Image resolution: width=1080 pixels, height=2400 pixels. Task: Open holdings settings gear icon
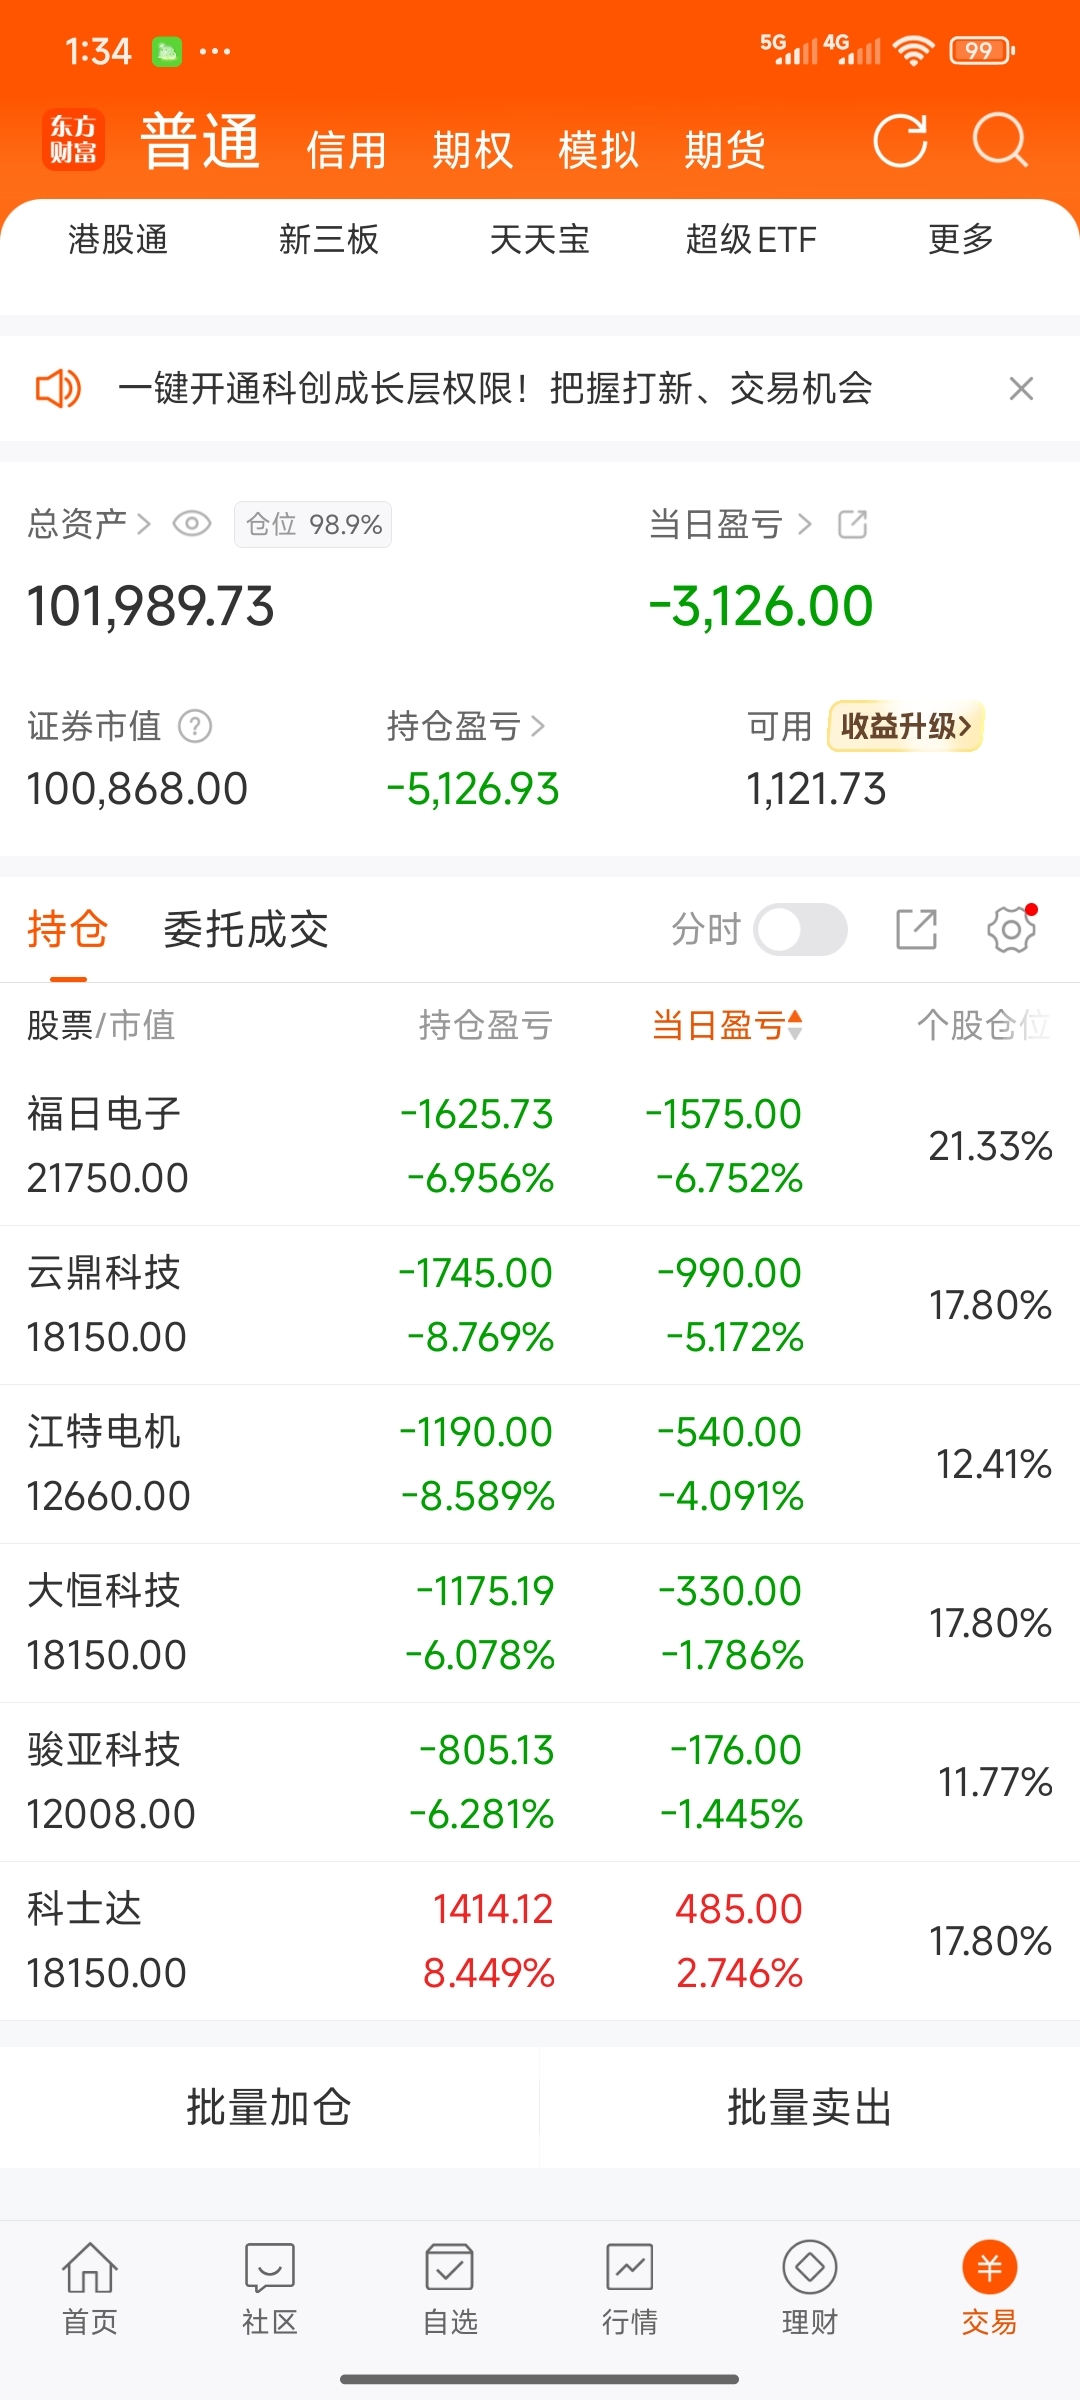tap(1012, 929)
